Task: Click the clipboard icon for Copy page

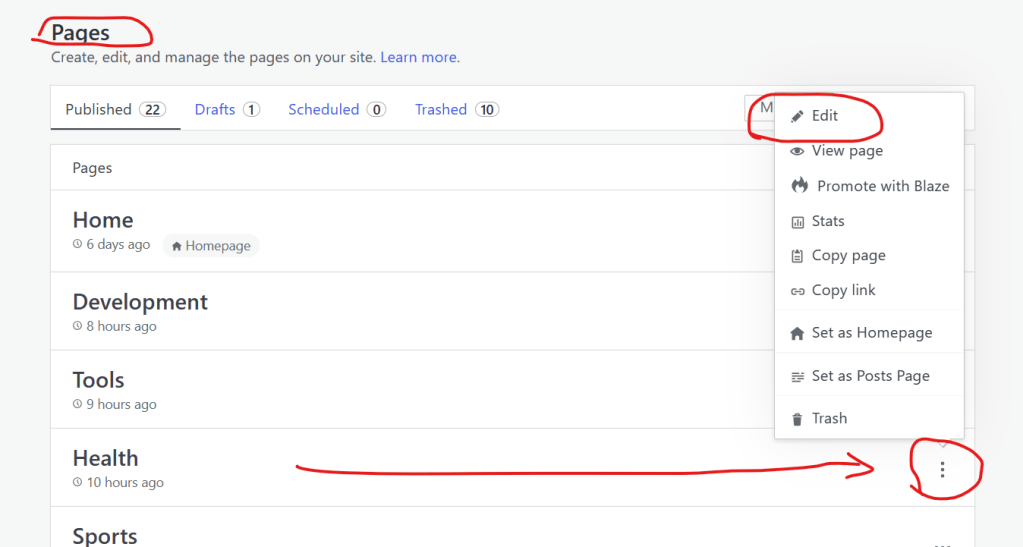Action: tap(797, 256)
